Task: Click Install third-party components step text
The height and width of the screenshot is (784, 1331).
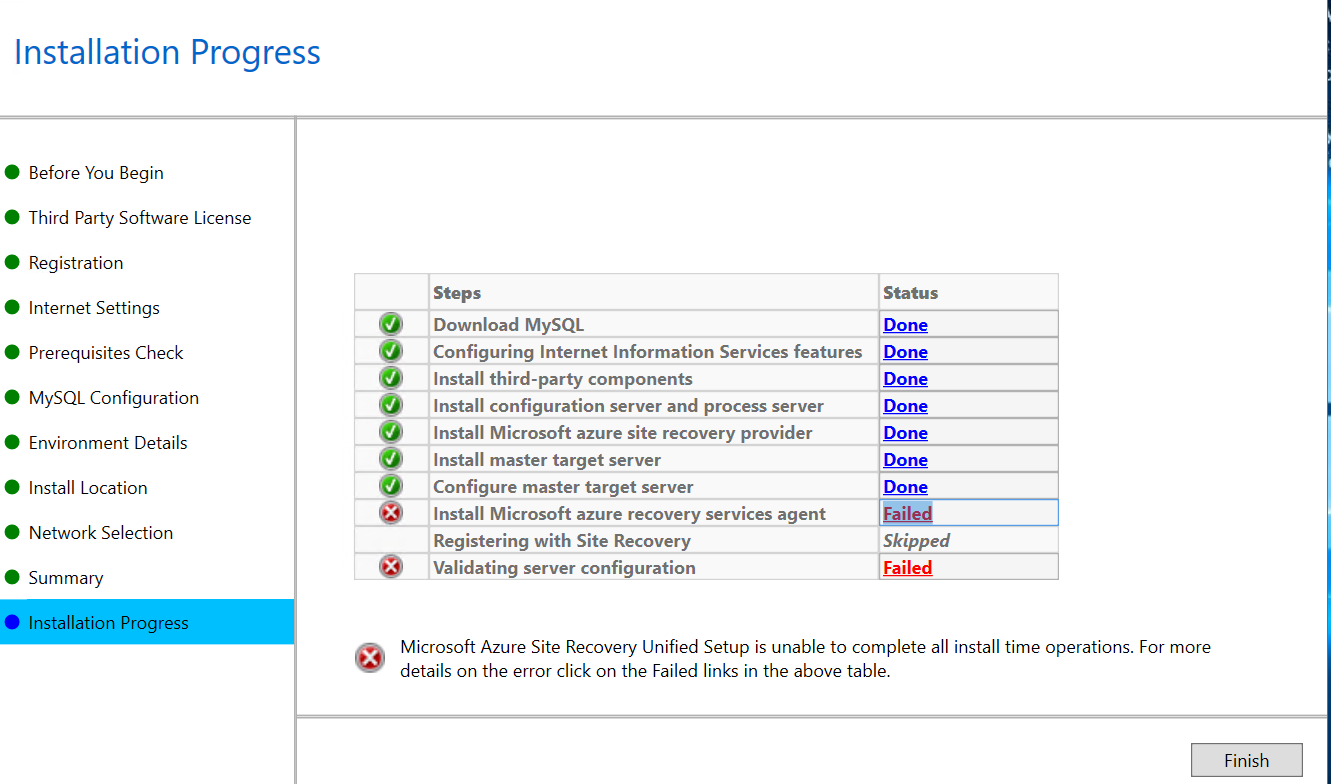Action: coord(563,379)
